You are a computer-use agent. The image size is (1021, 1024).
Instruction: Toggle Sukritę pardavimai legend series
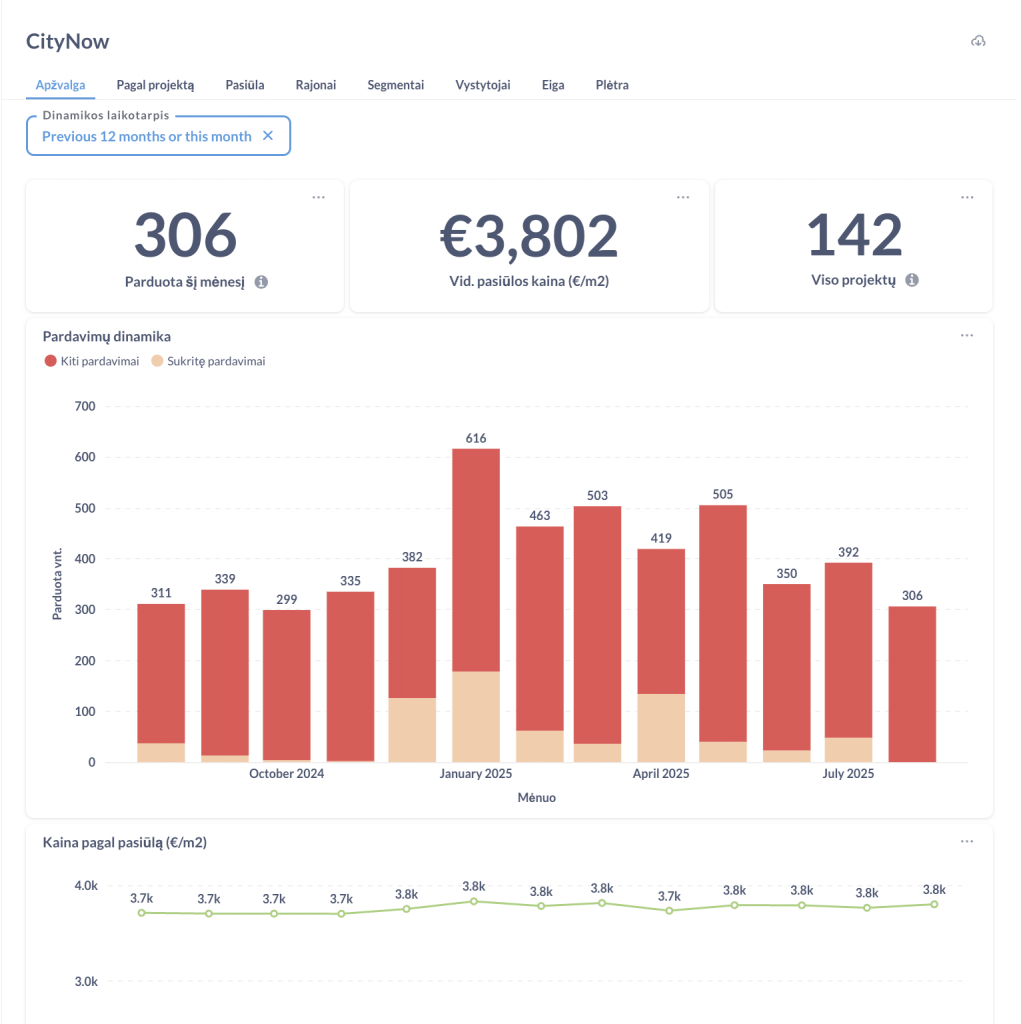point(208,361)
